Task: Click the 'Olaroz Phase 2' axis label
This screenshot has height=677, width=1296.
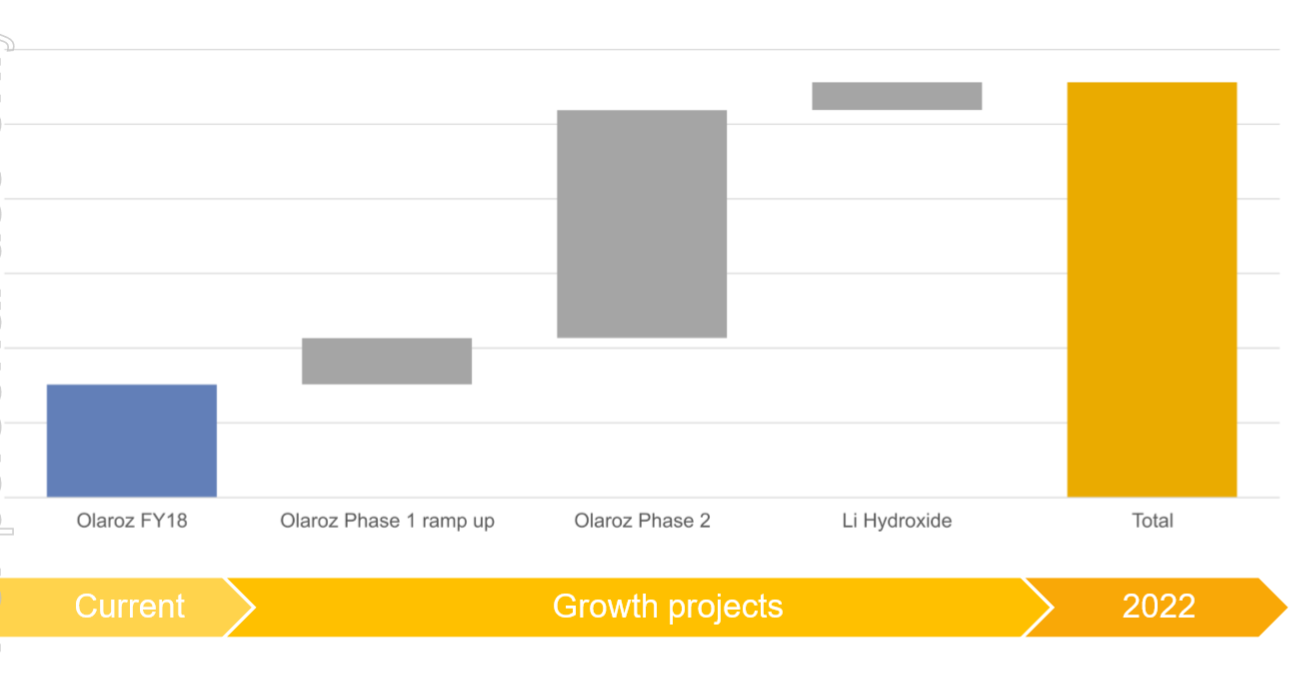Action: tap(642, 521)
